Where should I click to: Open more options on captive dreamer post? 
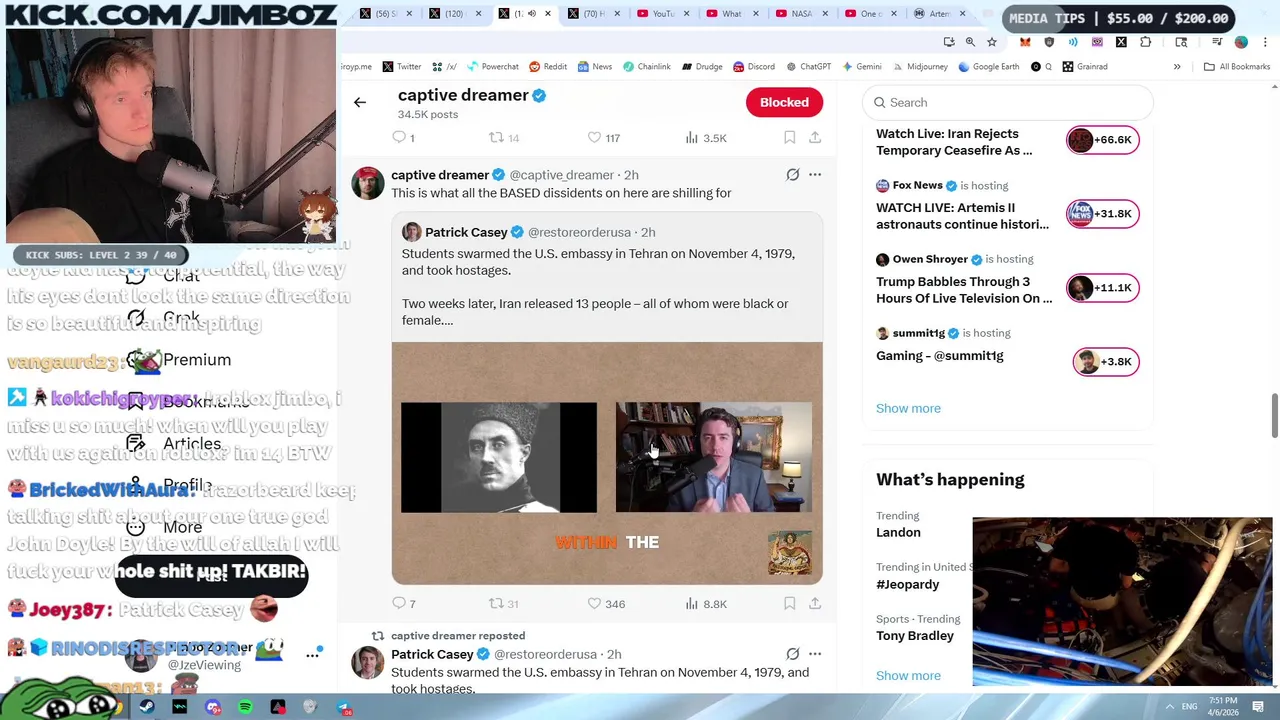click(815, 175)
